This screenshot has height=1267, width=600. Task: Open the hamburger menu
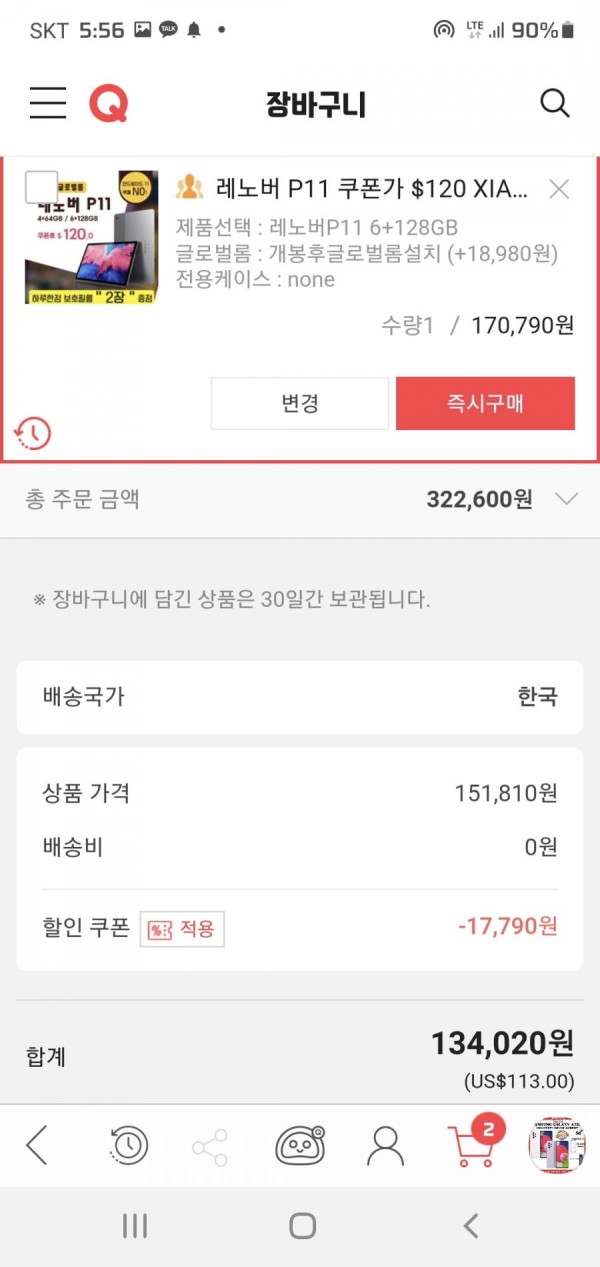[48, 103]
